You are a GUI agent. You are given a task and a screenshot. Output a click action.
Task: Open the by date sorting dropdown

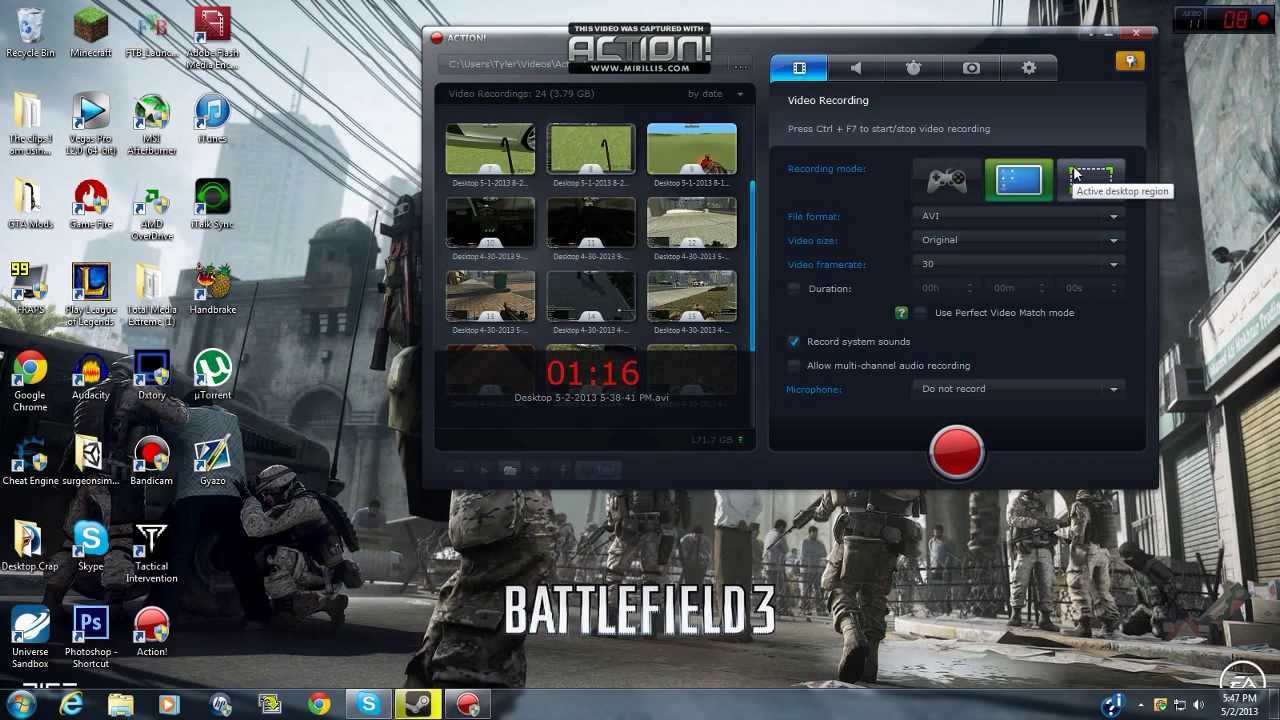coord(716,94)
